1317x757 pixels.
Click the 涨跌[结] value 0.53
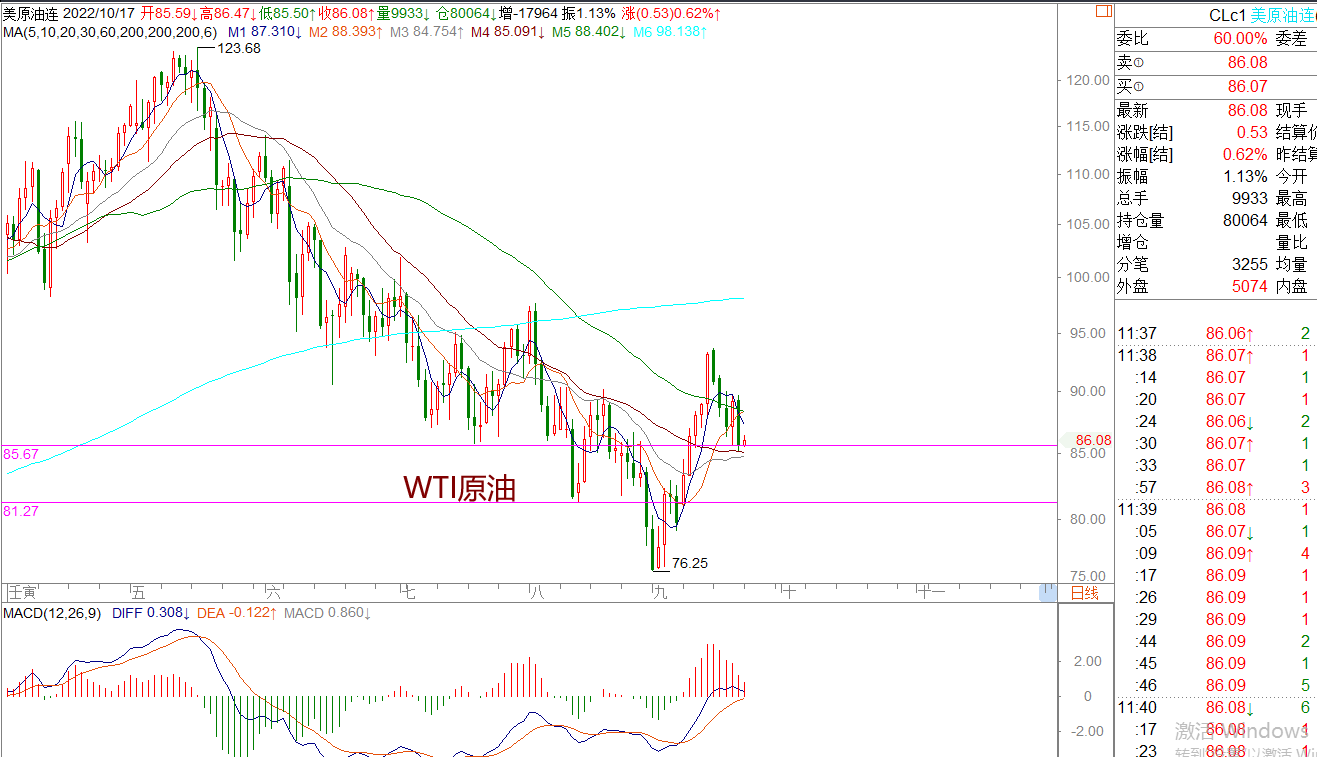click(x=1252, y=133)
